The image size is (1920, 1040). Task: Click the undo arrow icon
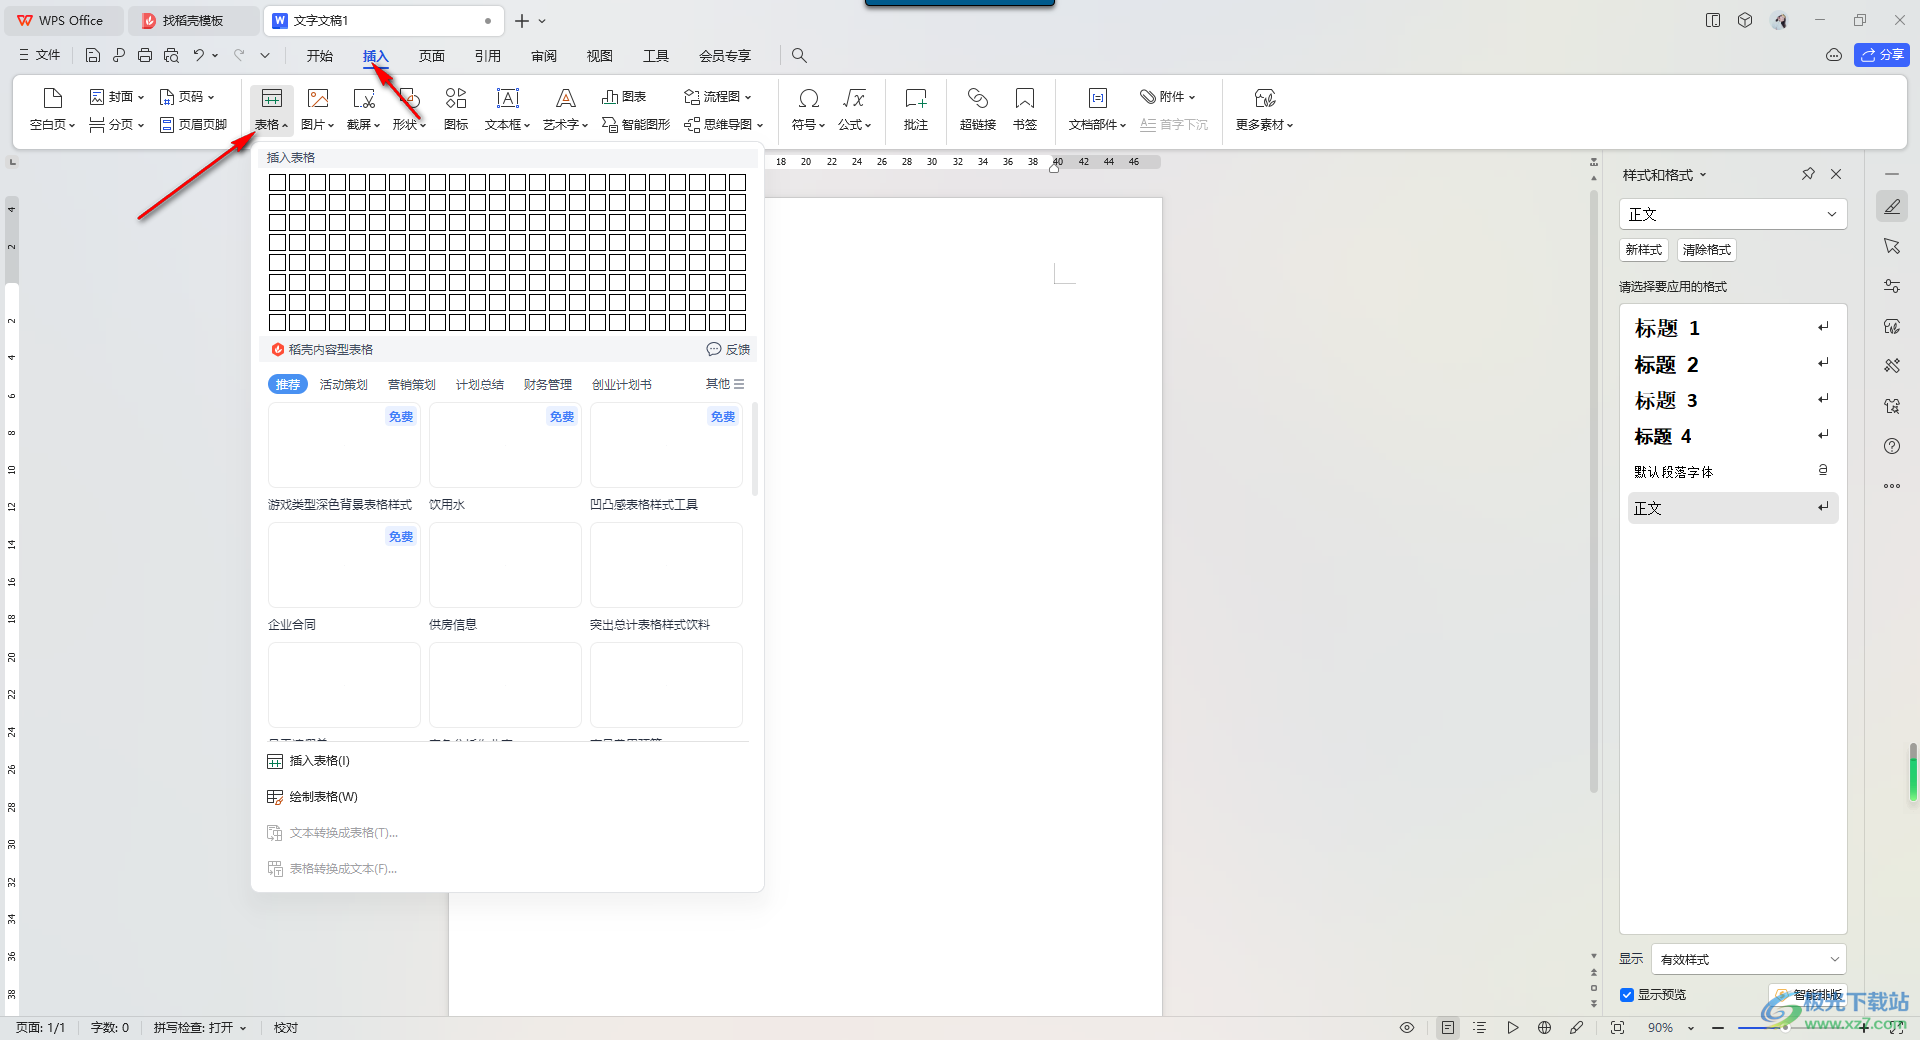coord(199,55)
